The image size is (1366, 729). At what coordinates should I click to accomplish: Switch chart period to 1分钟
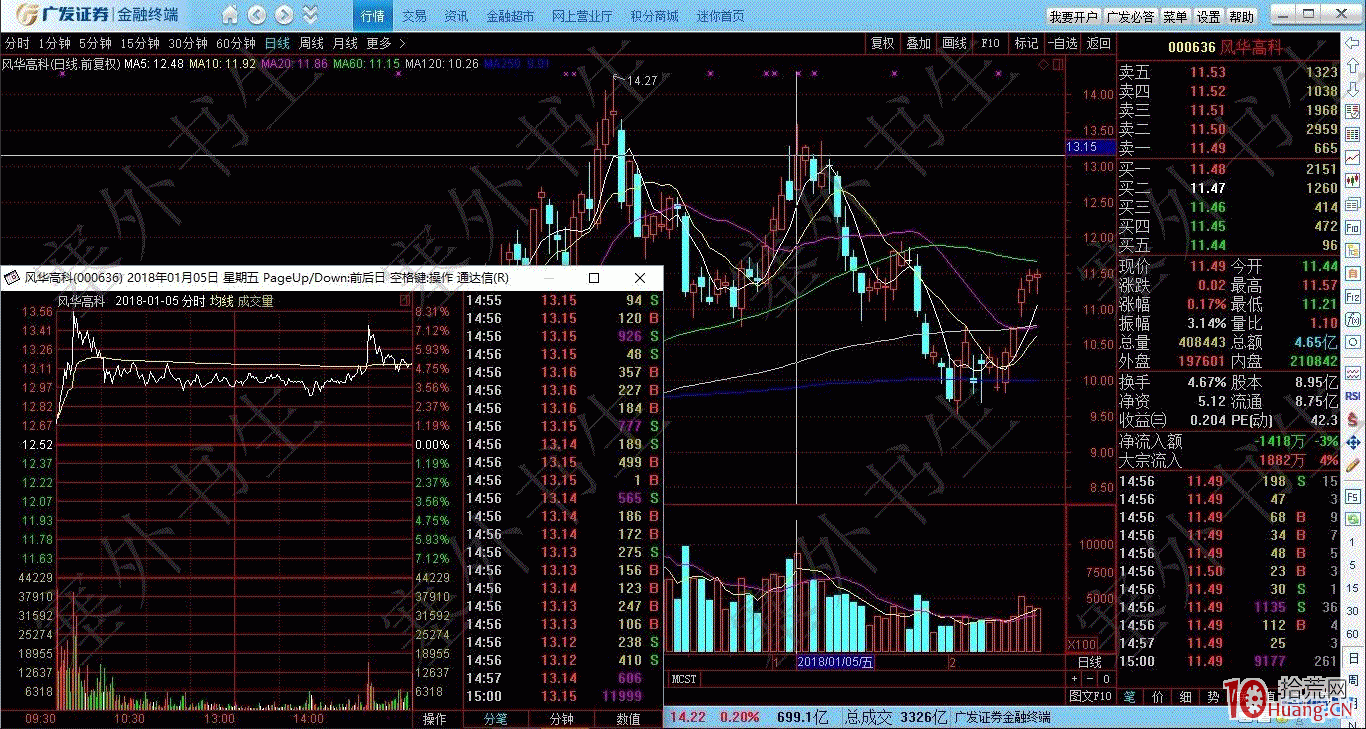54,43
